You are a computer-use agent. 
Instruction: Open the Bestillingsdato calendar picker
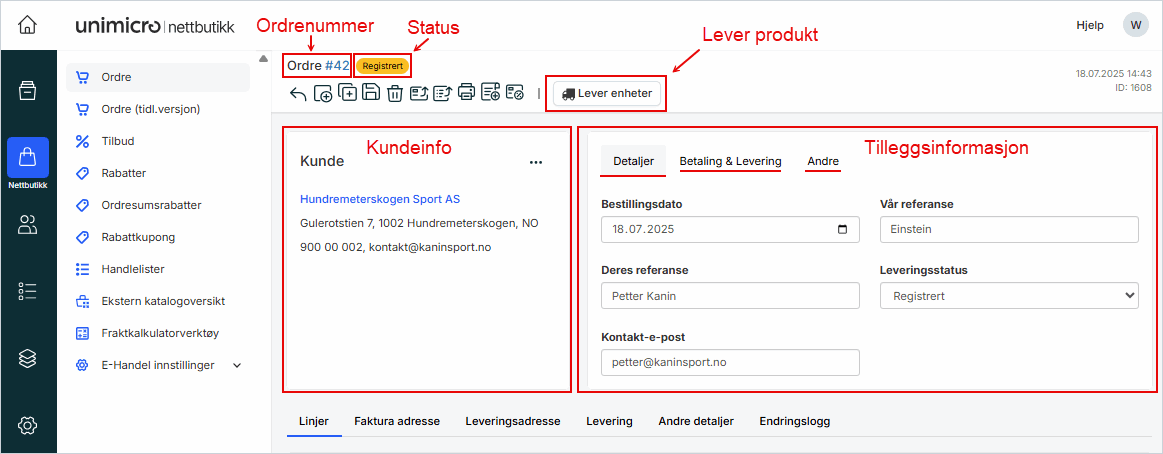(842, 230)
